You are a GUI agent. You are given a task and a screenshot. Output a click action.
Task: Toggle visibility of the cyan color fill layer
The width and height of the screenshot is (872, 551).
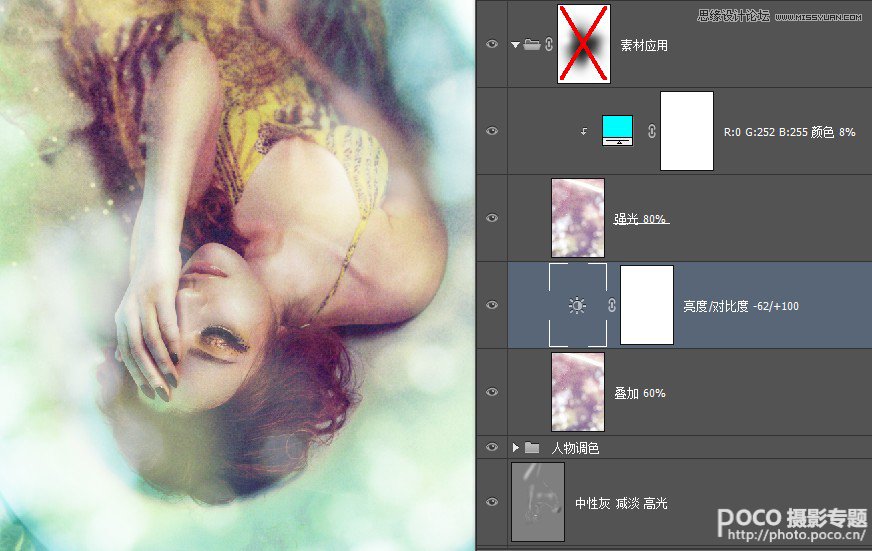pos(492,131)
